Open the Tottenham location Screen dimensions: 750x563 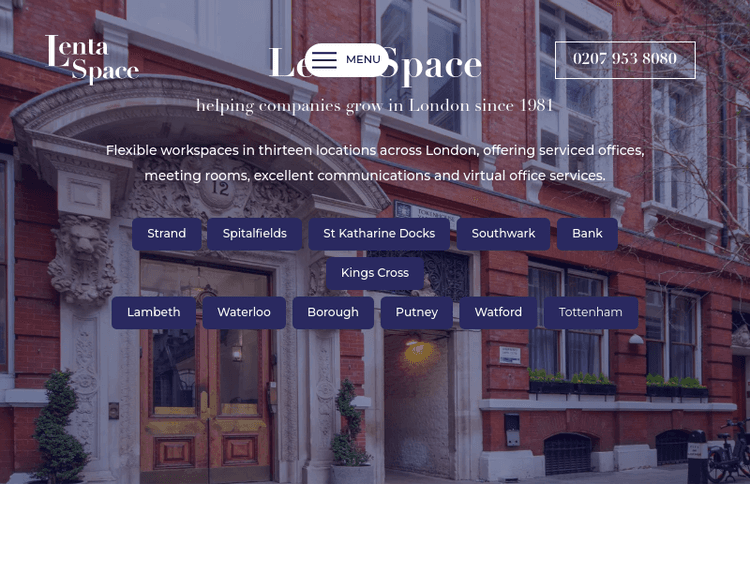coord(590,313)
